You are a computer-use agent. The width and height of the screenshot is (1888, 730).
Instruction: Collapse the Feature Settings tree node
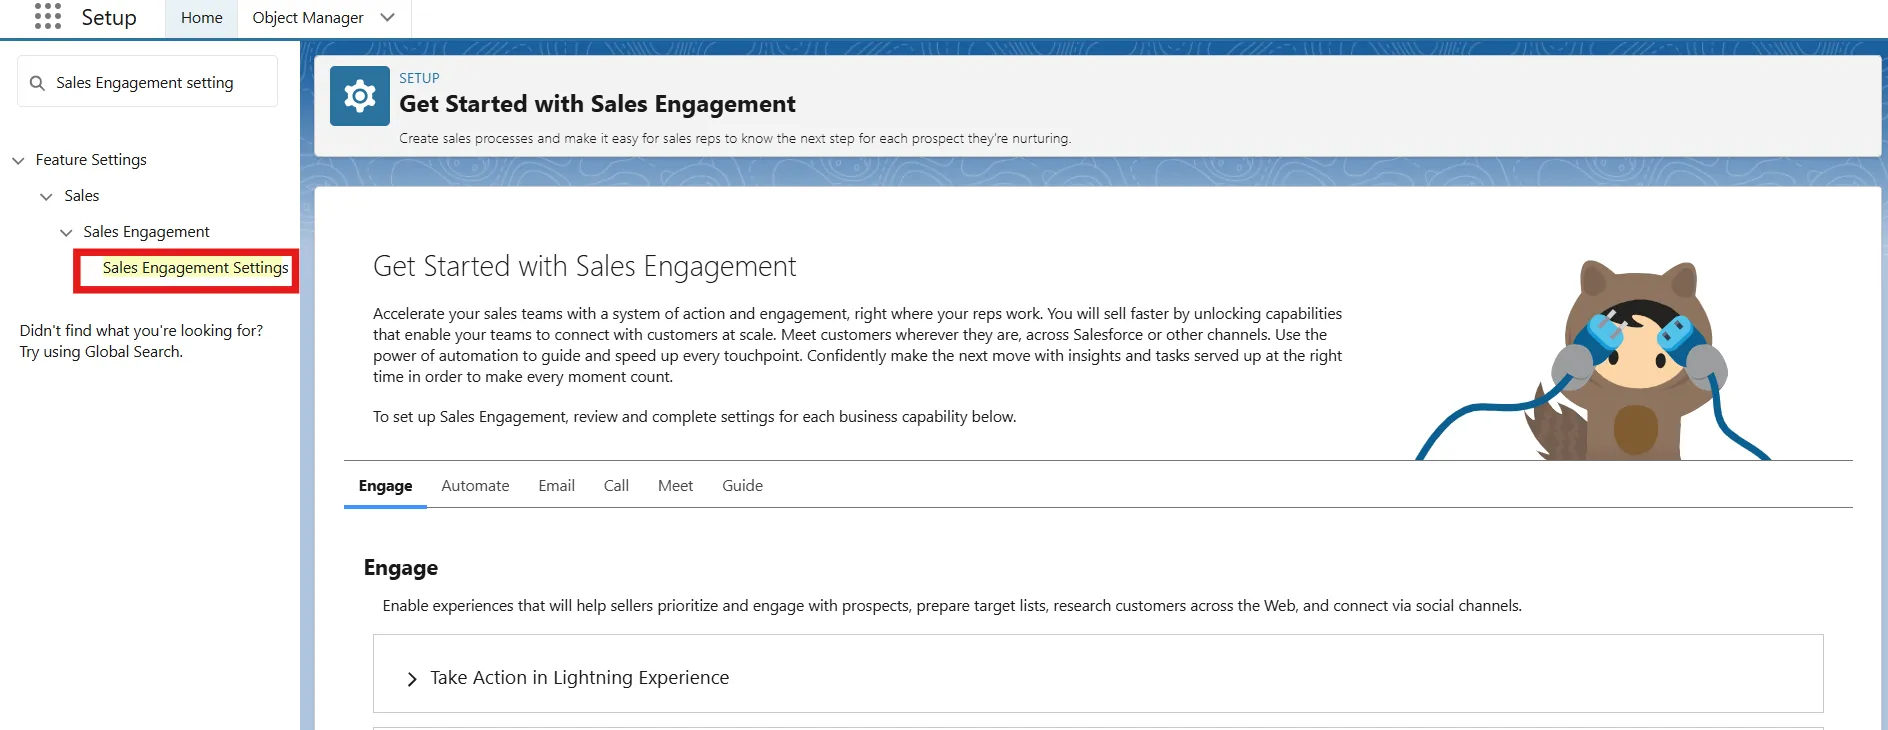point(18,161)
